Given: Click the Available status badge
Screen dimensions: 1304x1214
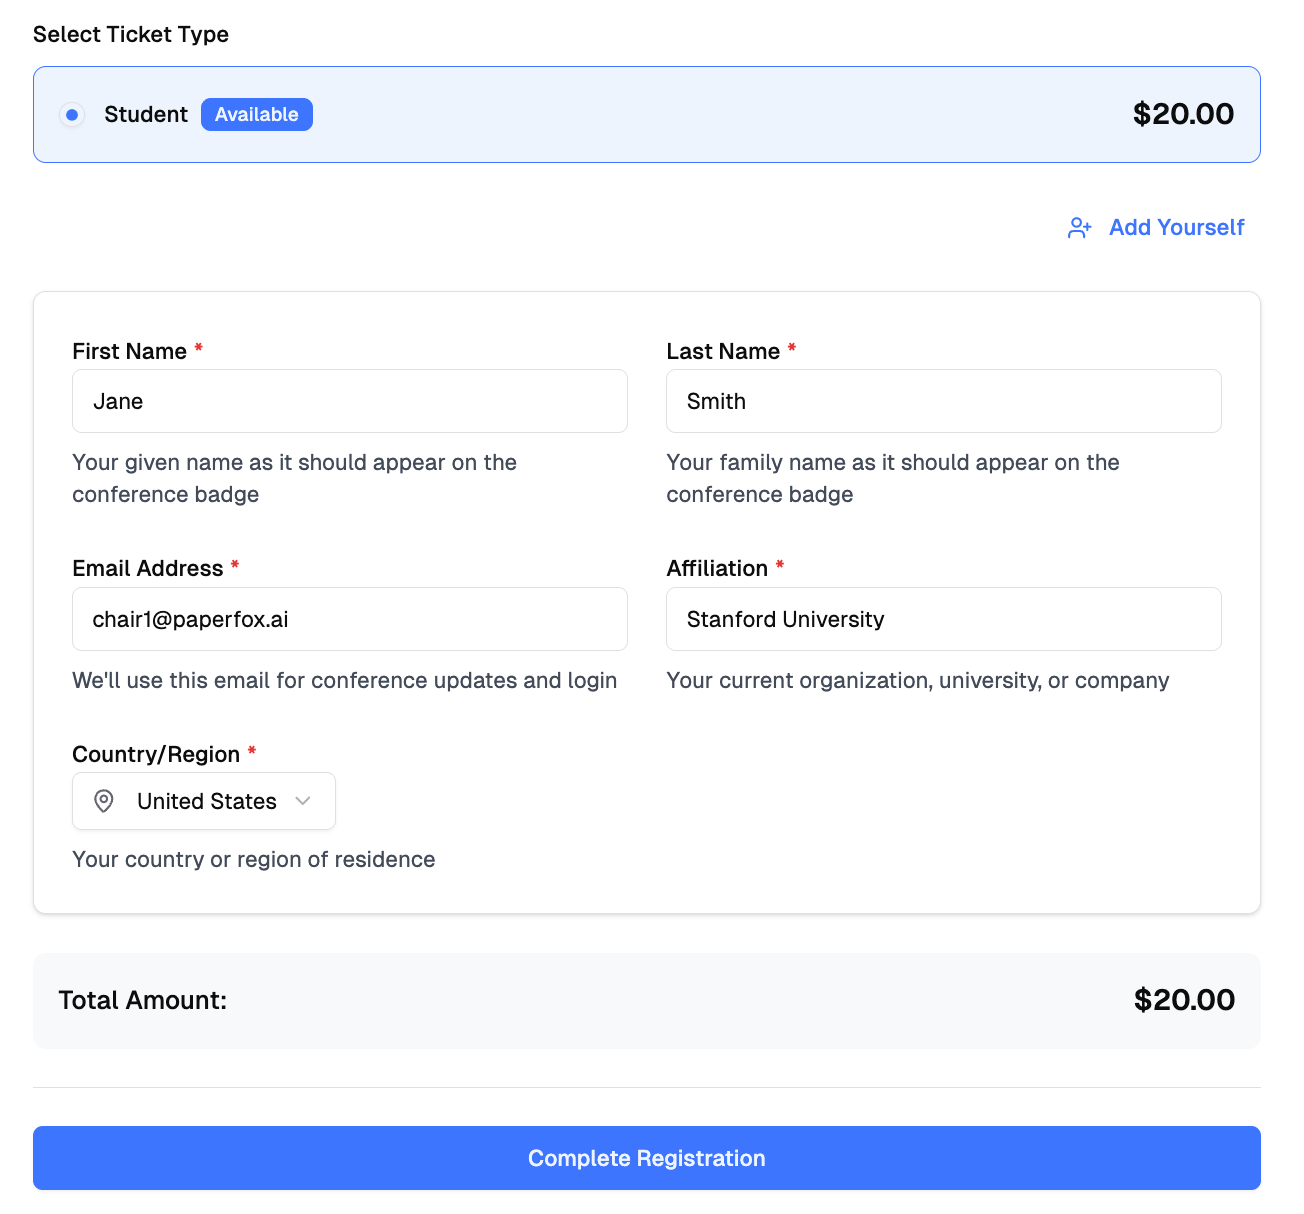Looking at the screenshot, I should tap(256, 115).
